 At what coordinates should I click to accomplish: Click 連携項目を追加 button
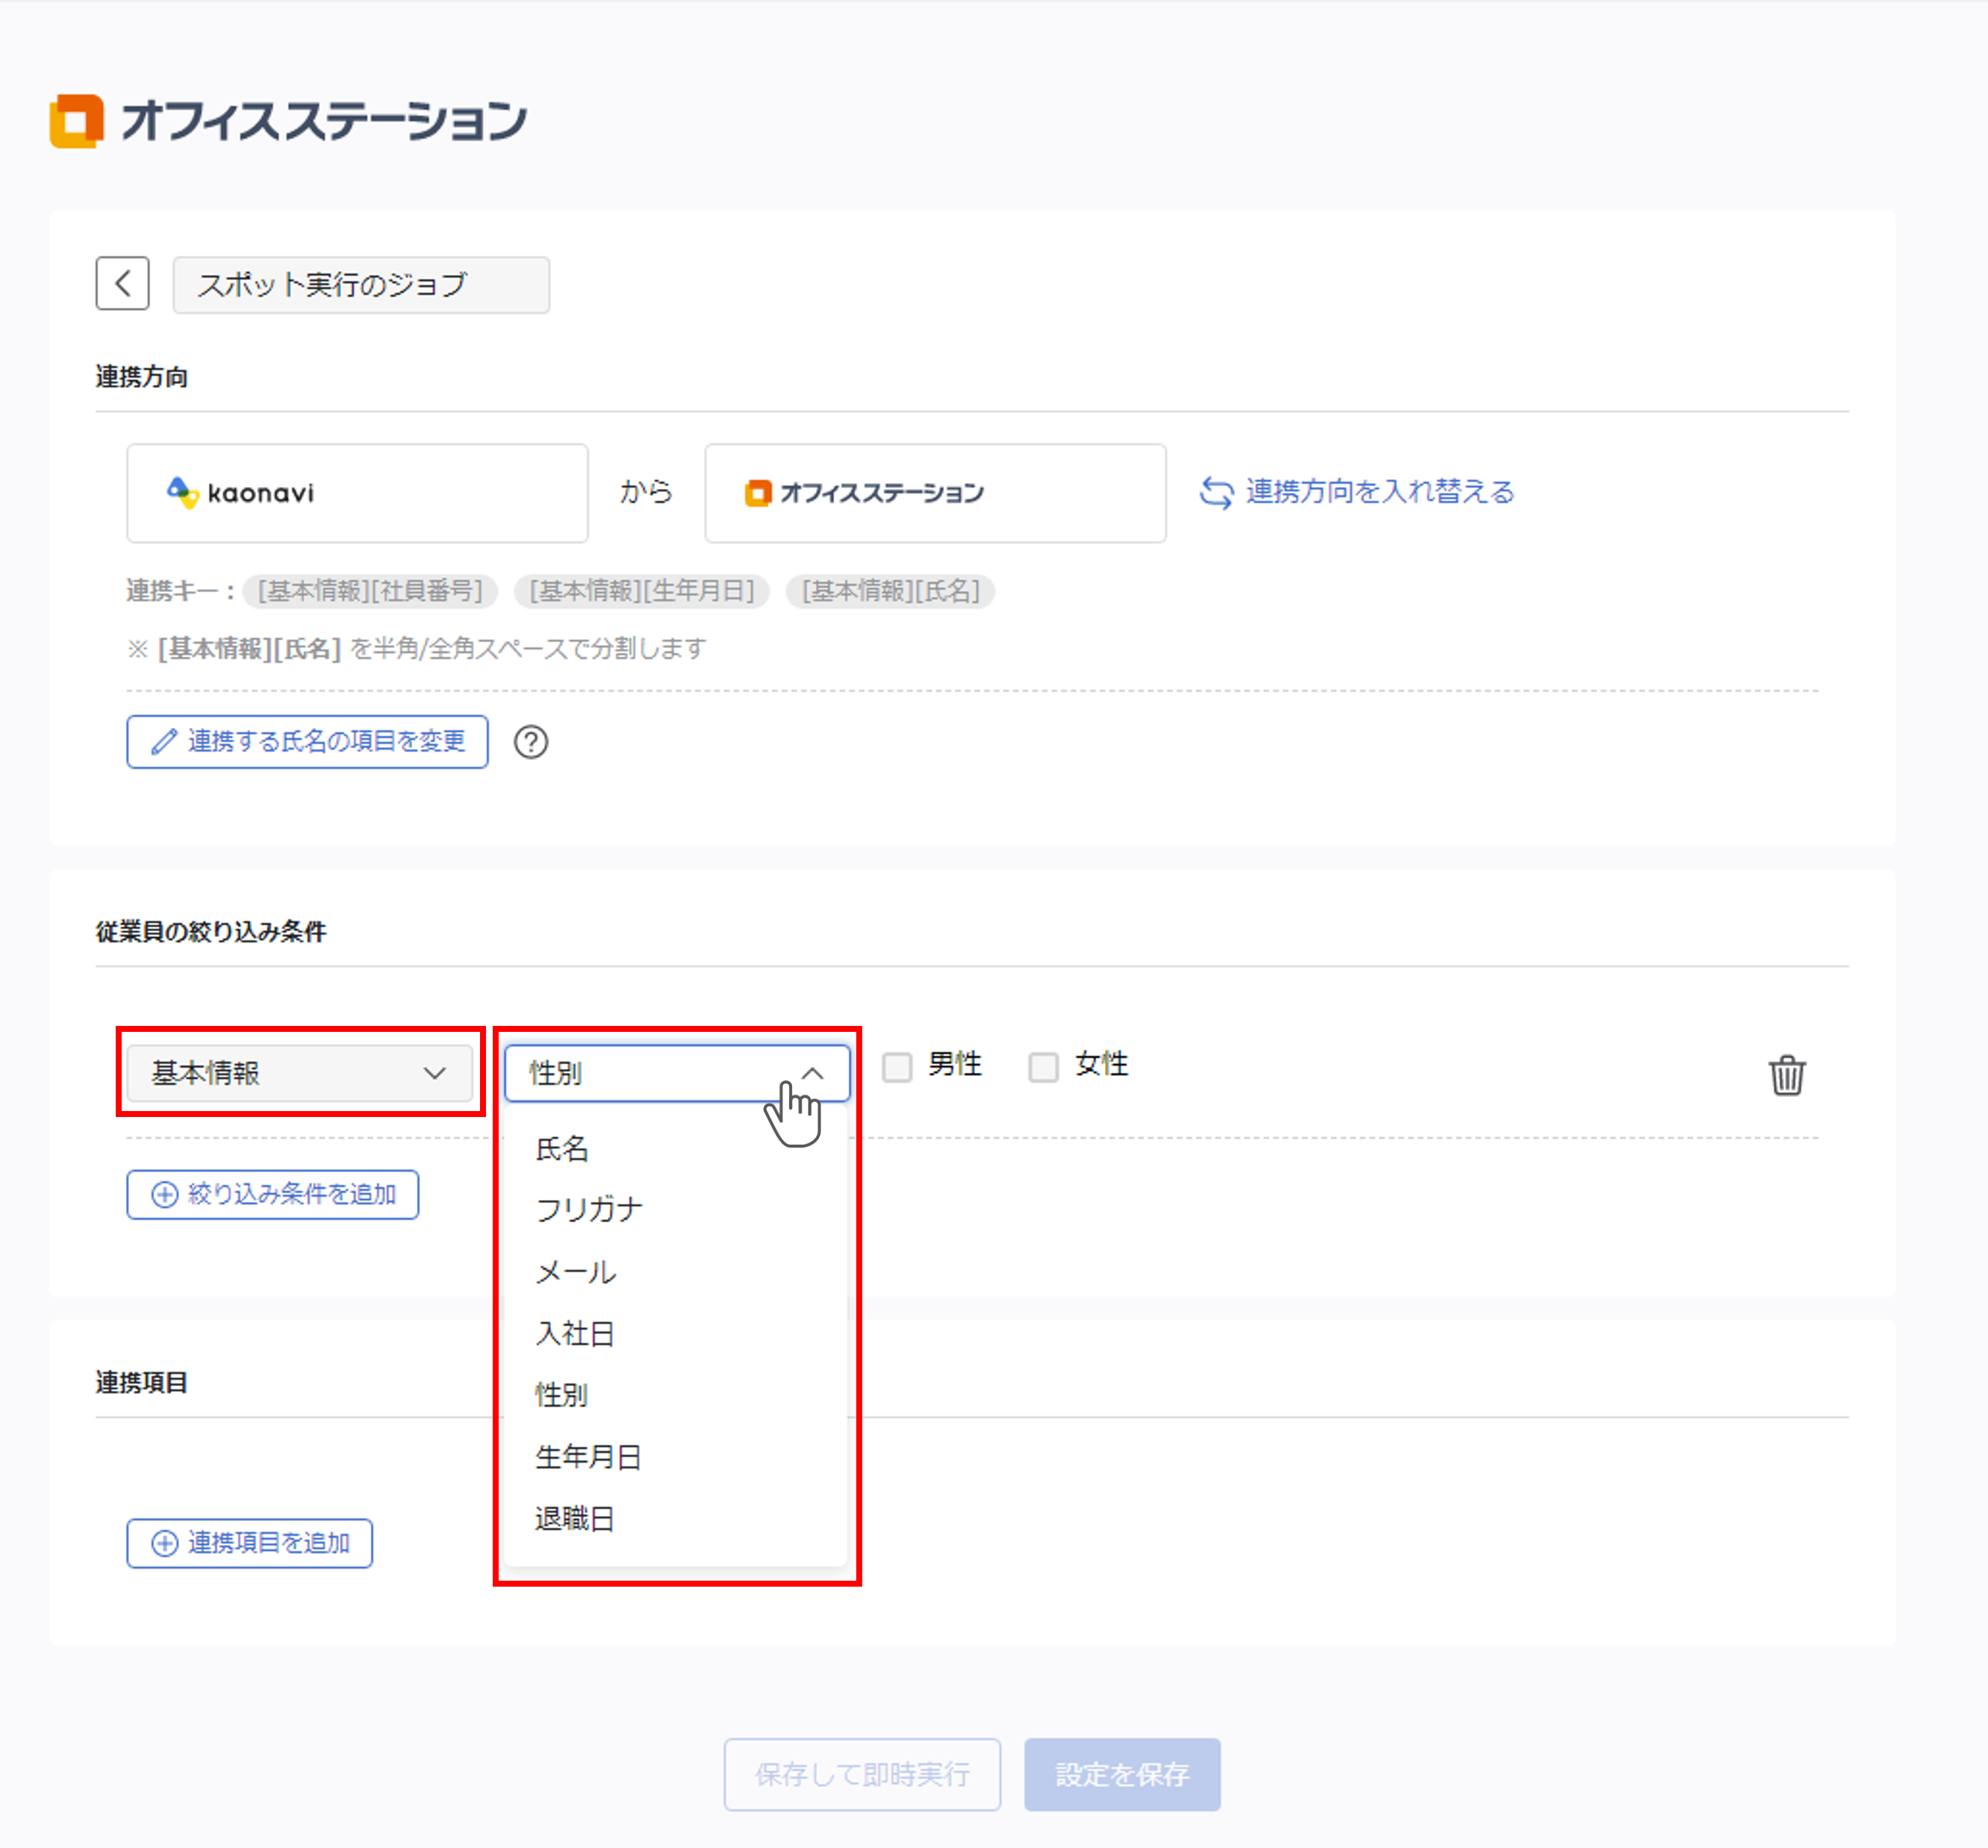coord(249,1543)
